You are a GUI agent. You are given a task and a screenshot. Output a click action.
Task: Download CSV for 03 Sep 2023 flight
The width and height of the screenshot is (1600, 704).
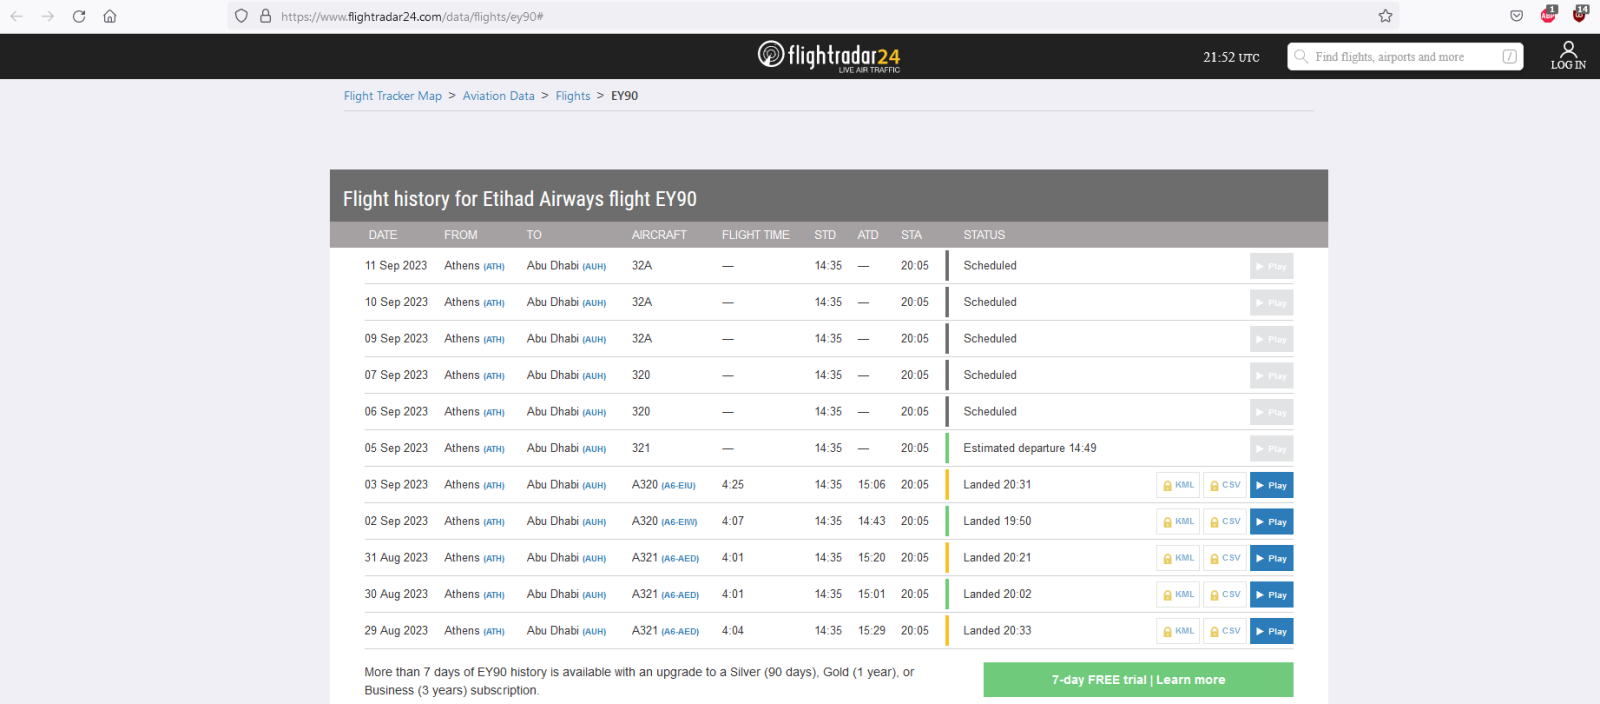[x=1225, y=485]
